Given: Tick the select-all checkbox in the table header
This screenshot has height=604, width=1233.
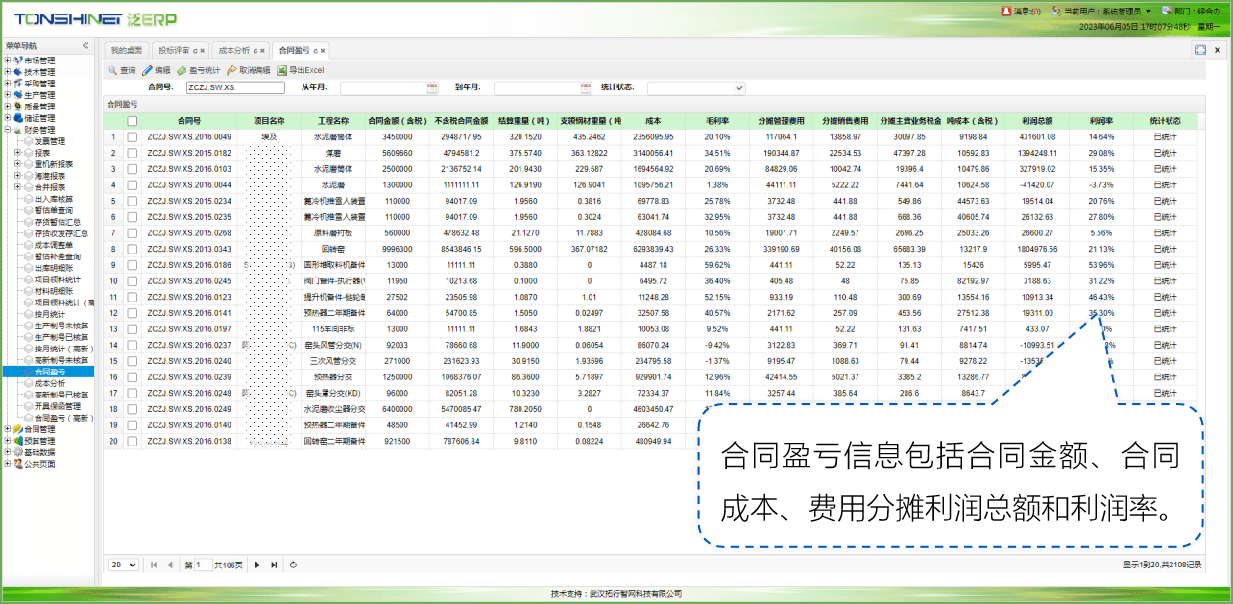Looking at the screenshot, I should [132, 121].
